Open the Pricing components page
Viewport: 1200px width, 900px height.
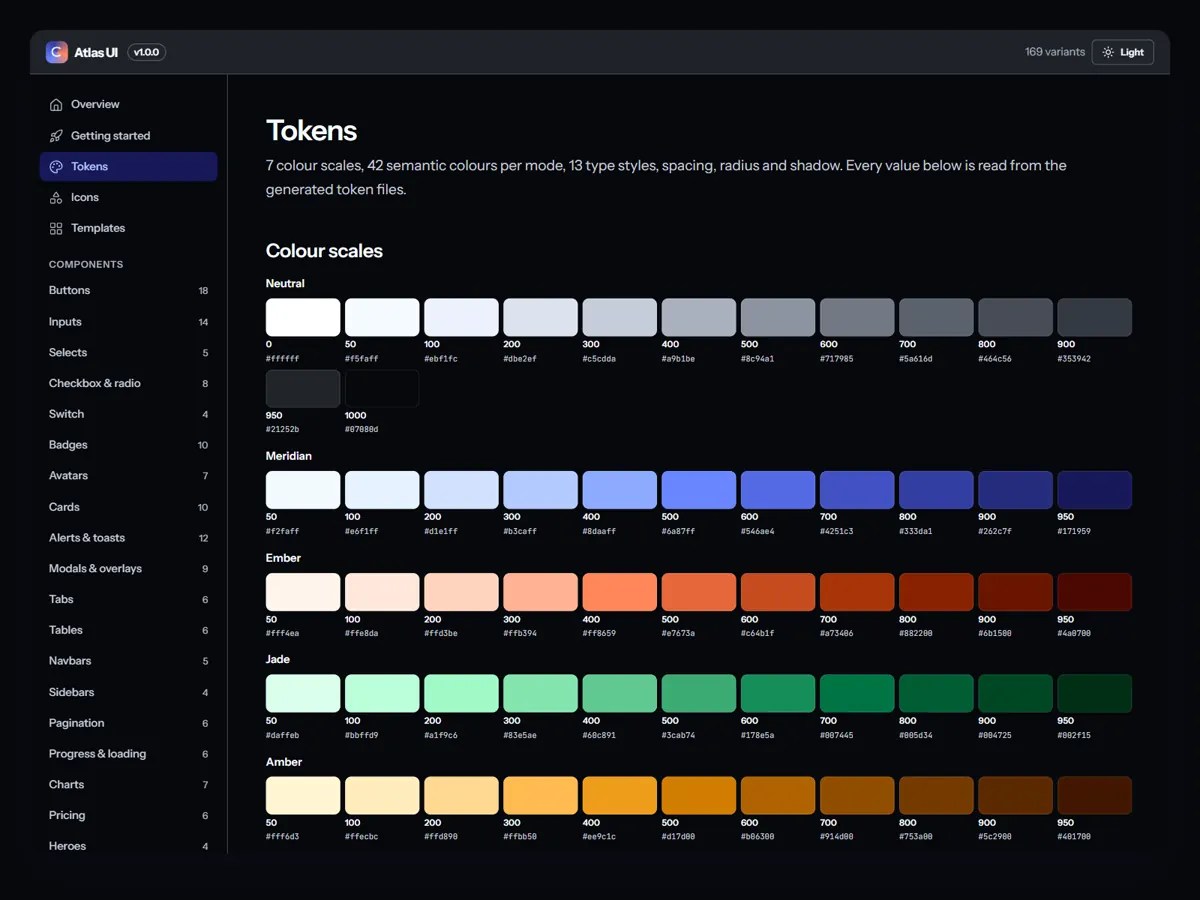[x=128, y=815]
